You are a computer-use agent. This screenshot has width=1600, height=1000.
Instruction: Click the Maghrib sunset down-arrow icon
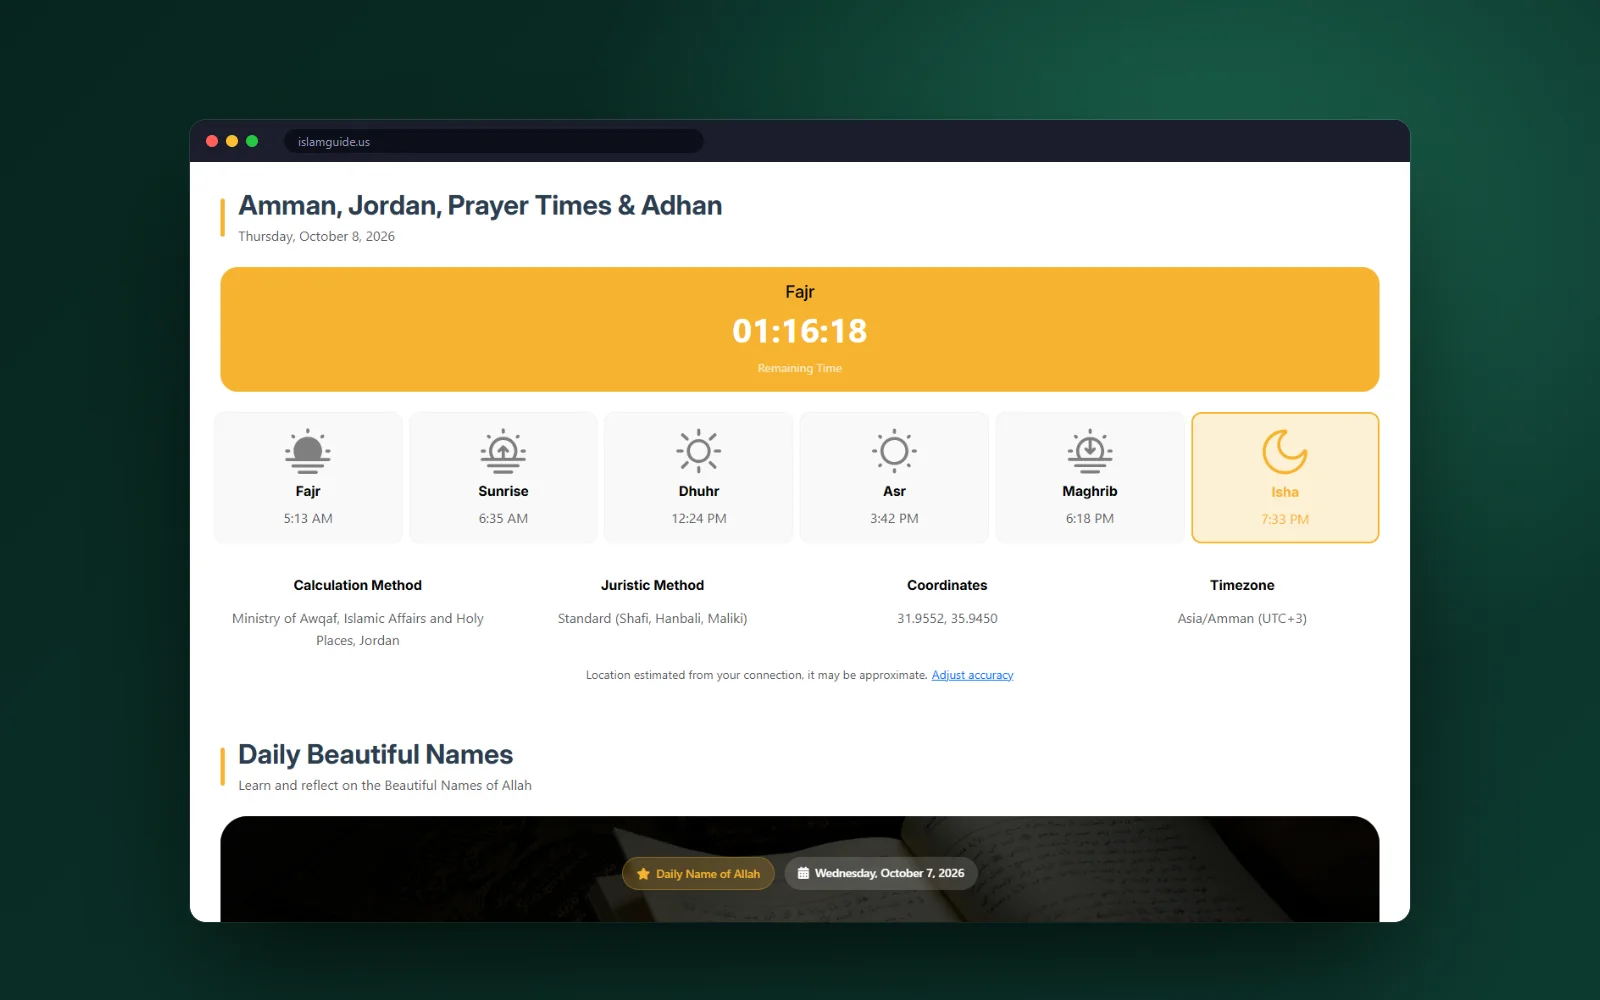click(x=1090, y=451)
